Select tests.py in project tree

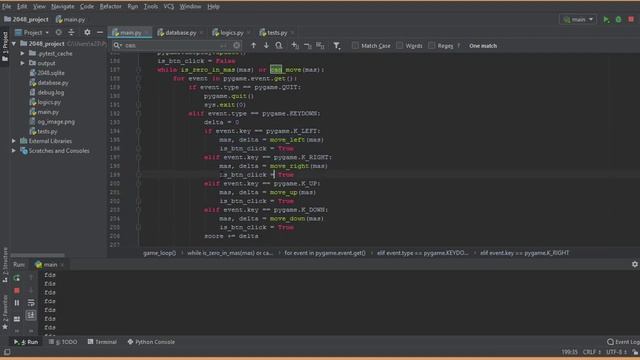coord(43,131)
